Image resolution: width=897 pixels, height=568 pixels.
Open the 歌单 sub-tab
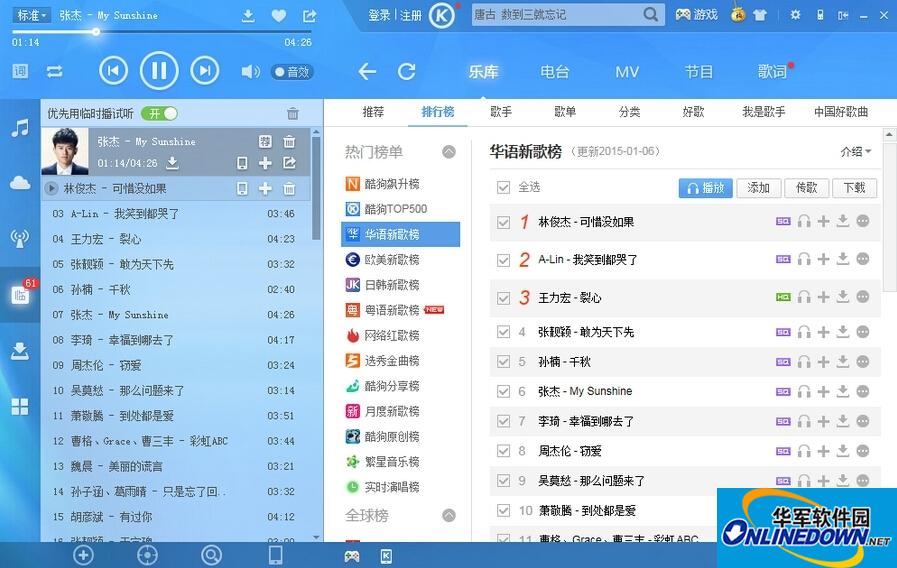tap(565, 112)
